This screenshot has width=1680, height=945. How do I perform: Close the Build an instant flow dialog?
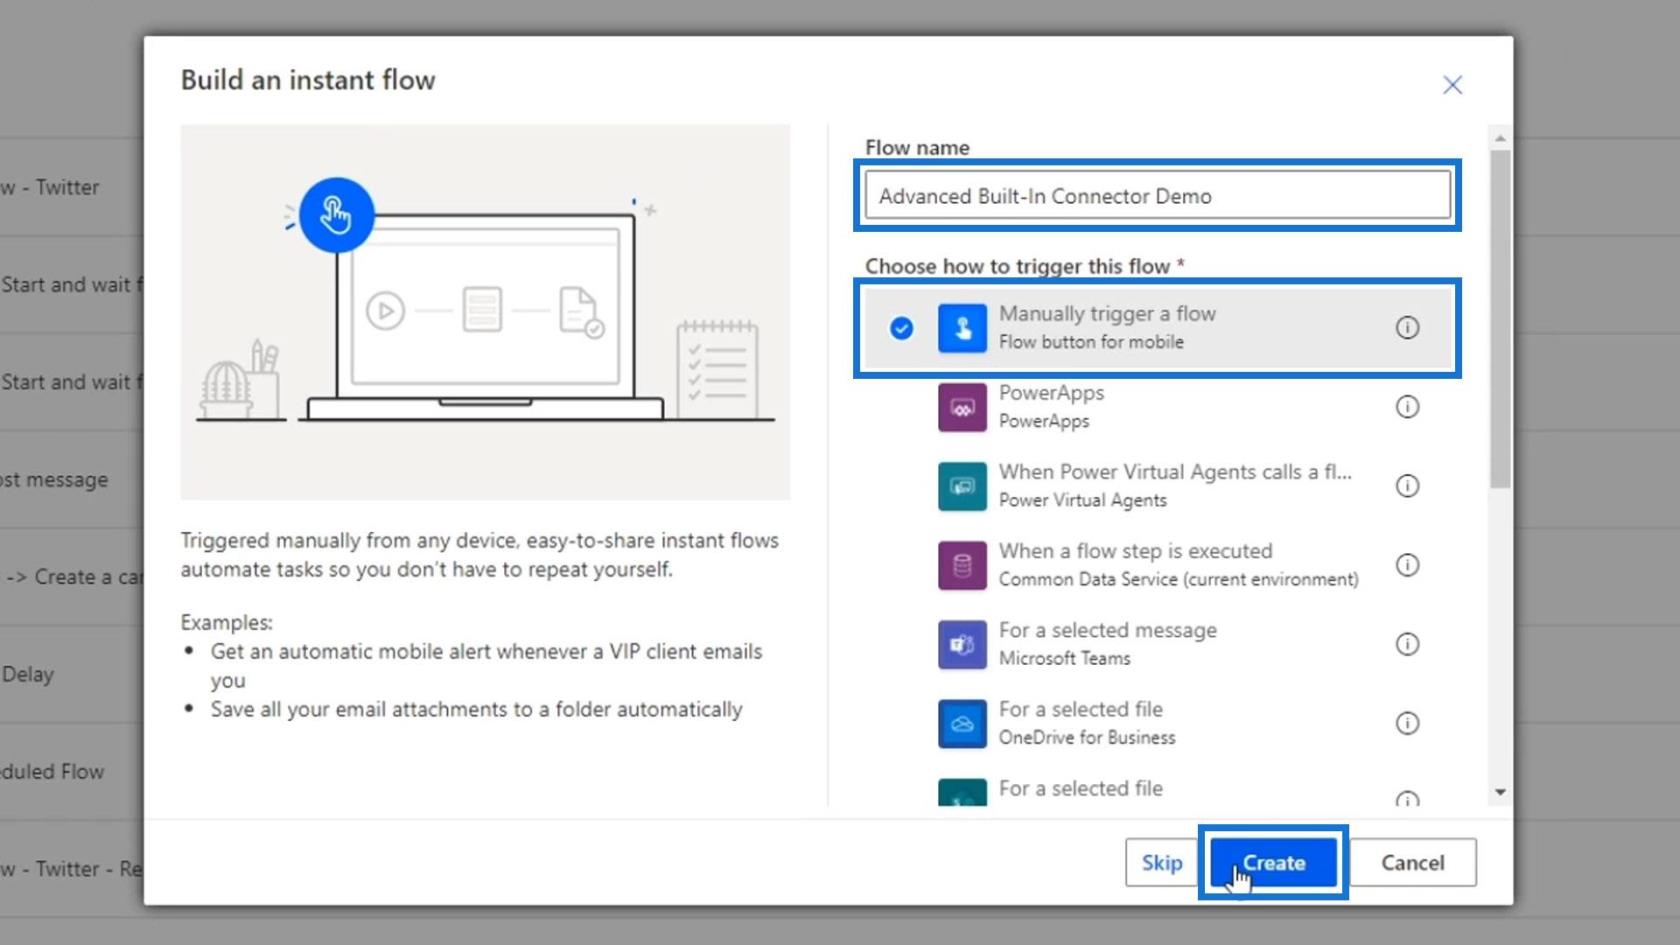[1452, 85]
